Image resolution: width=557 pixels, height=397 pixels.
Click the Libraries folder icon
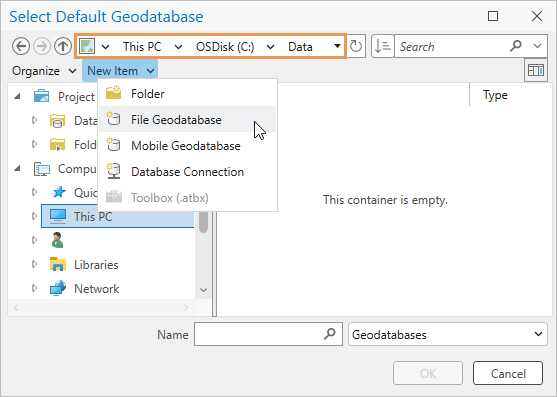[58, 264]
